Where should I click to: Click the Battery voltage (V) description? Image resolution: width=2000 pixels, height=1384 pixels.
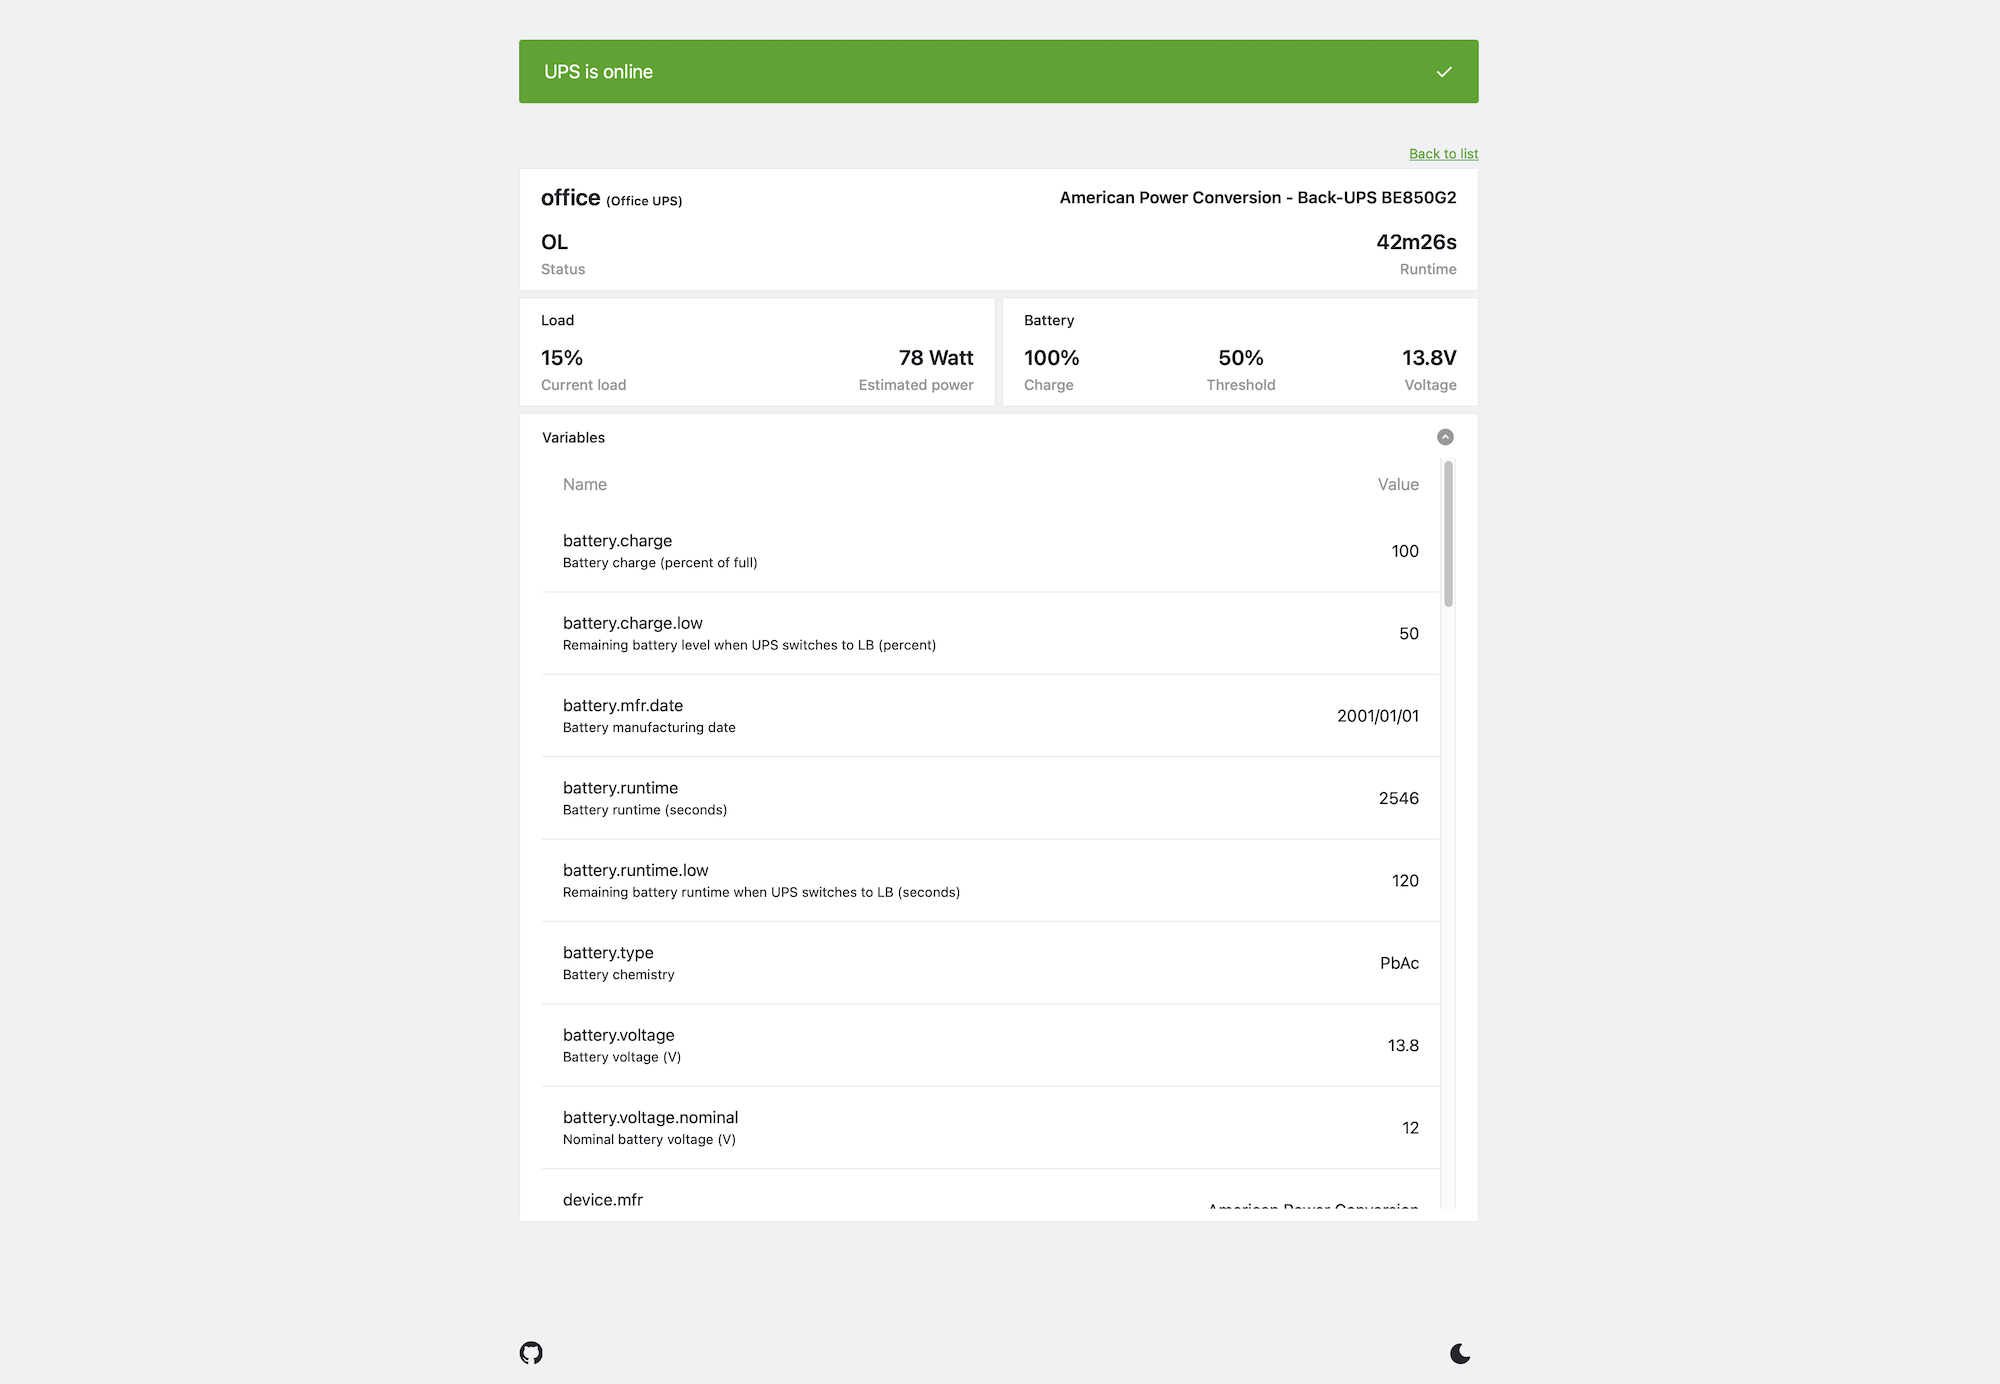pyautogui.click(x=622, y=1058)
